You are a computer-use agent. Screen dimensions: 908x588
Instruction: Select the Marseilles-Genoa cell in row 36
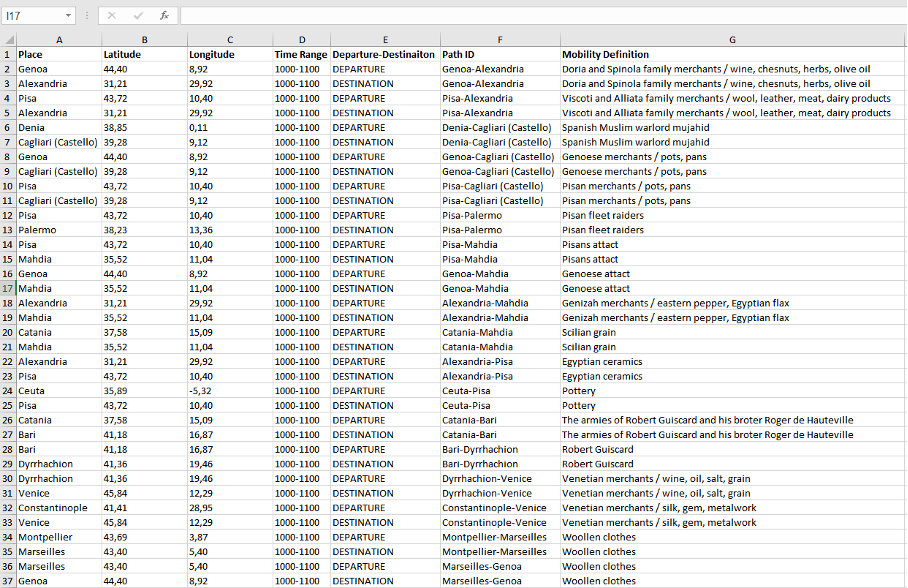tap(500, 567)
